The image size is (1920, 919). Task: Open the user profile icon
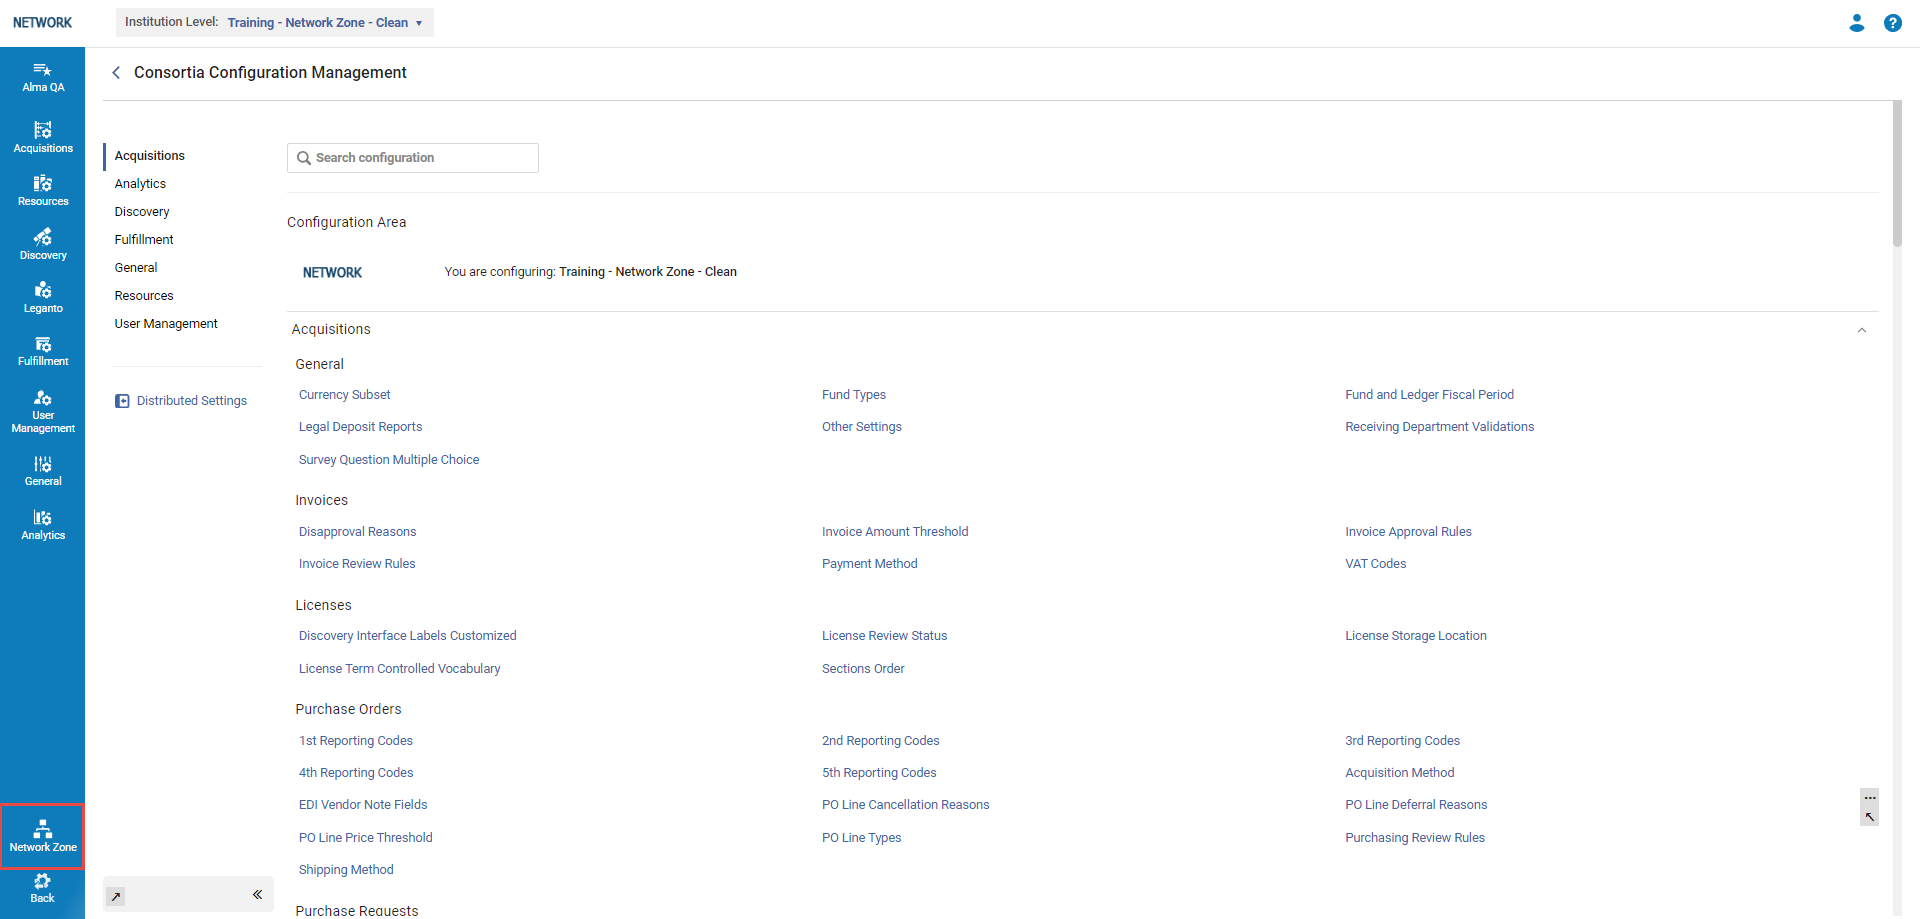[x=1856, y=23]
